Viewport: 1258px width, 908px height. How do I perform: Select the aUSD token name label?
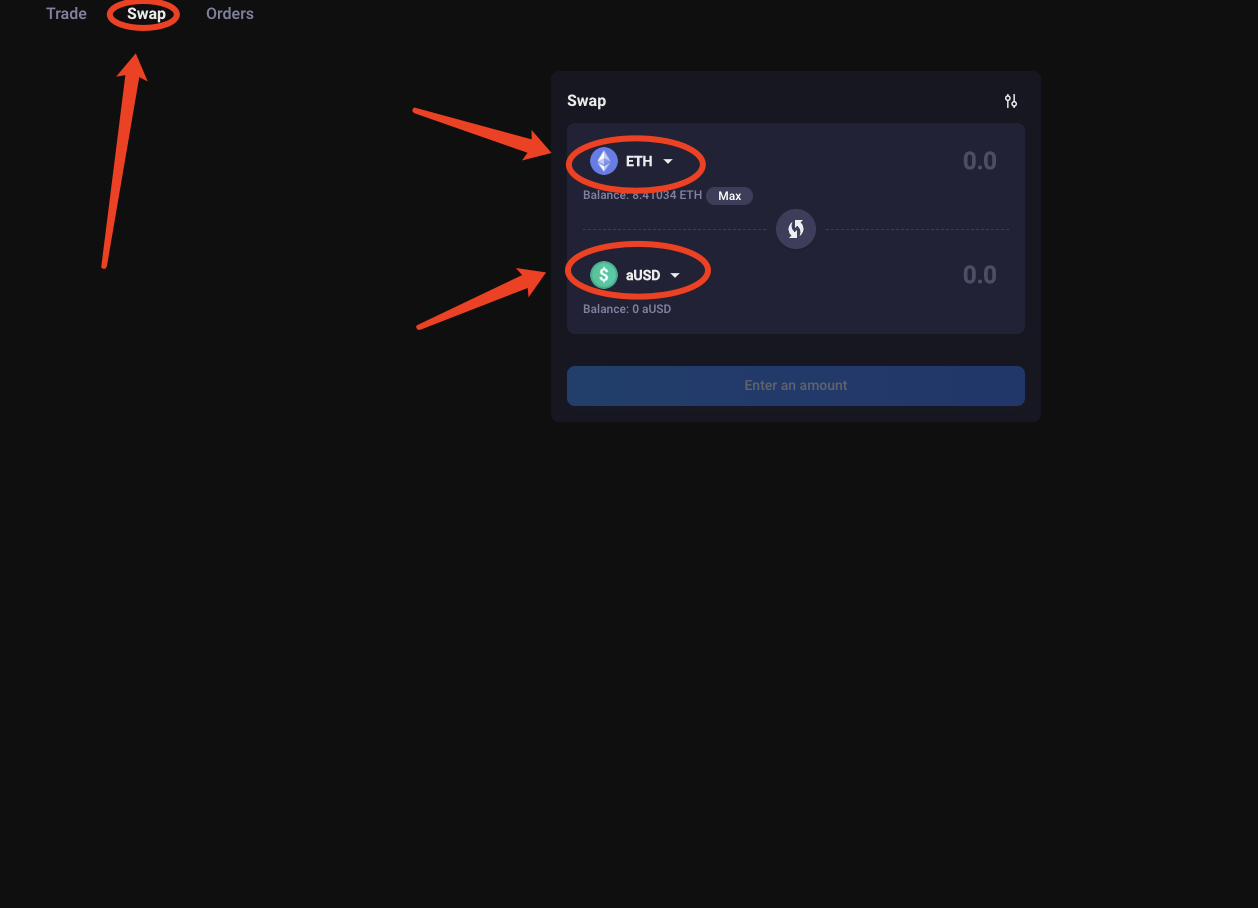643,275
